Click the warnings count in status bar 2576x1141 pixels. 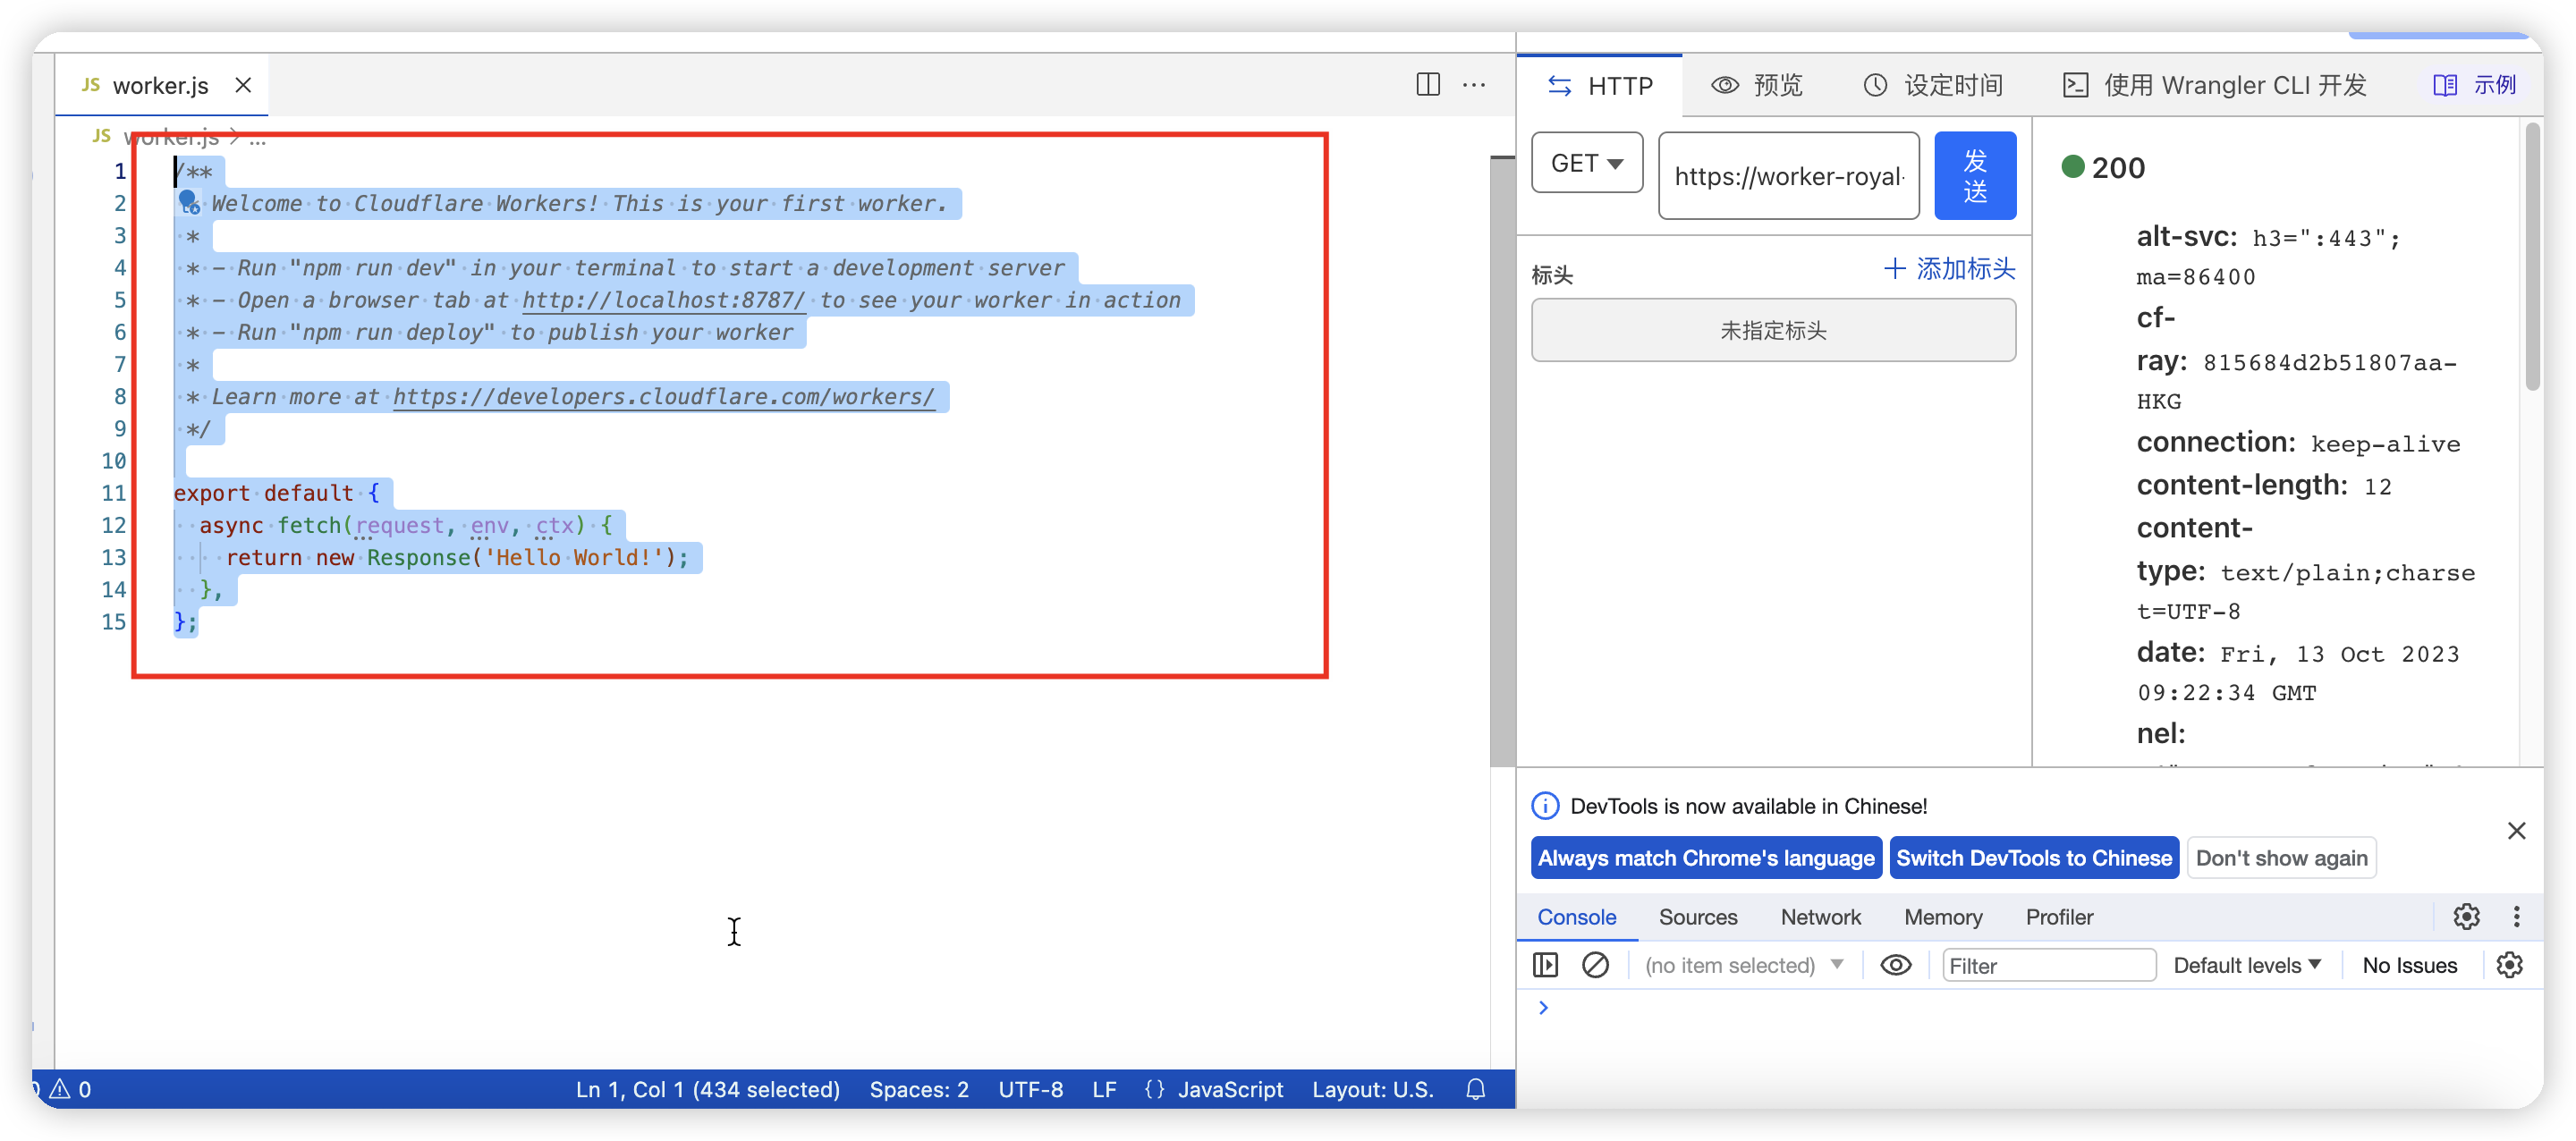72,1089
